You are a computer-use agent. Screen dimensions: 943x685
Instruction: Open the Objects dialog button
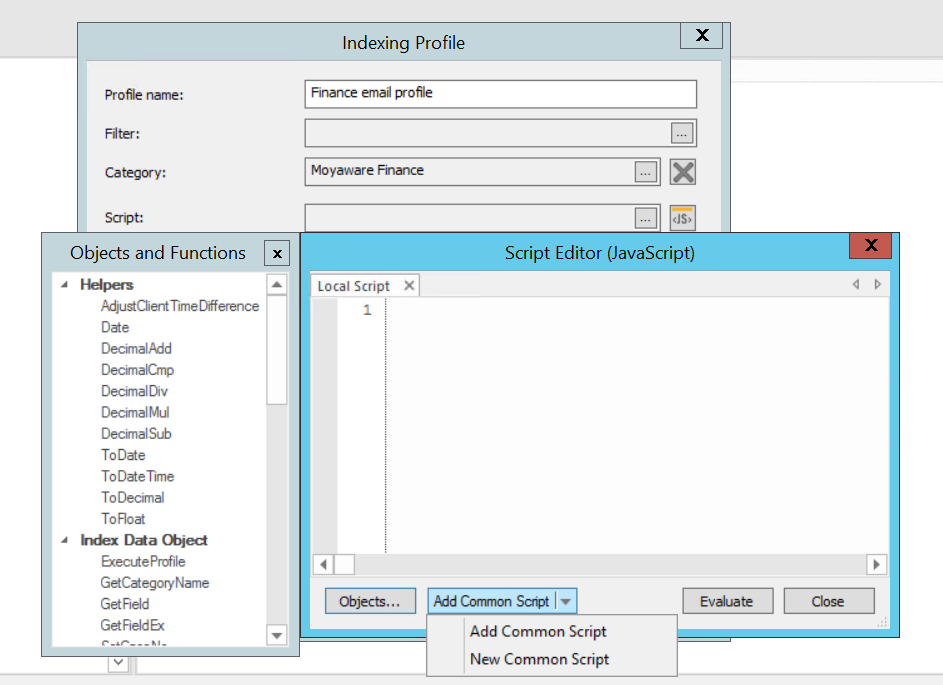tap(370, 601)
